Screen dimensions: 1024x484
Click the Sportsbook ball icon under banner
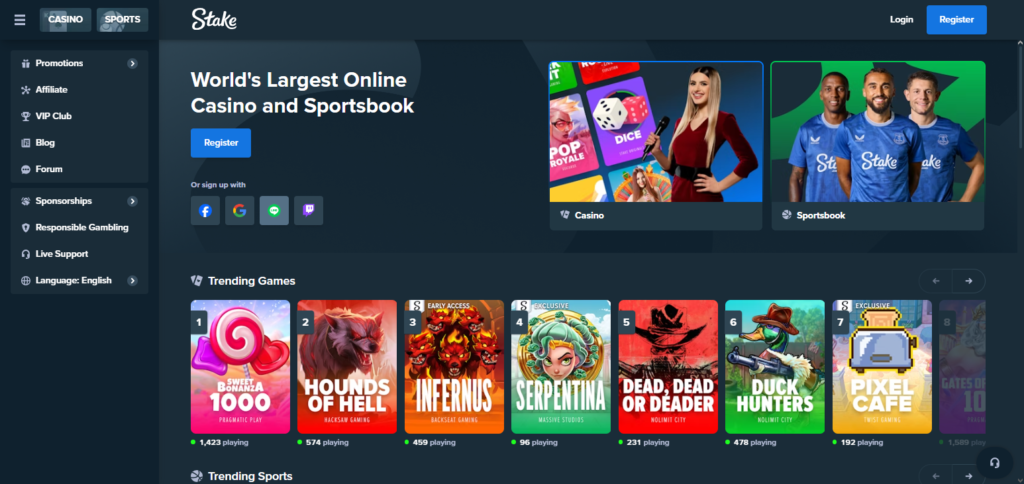click(786, 215)
